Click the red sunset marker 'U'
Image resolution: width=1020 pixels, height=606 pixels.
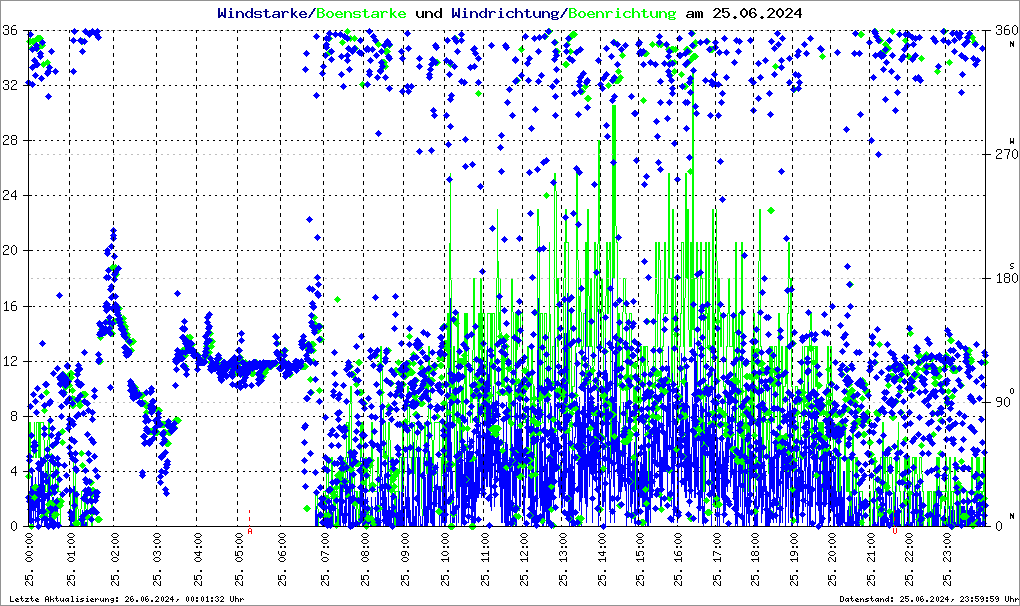coord(894,531)
